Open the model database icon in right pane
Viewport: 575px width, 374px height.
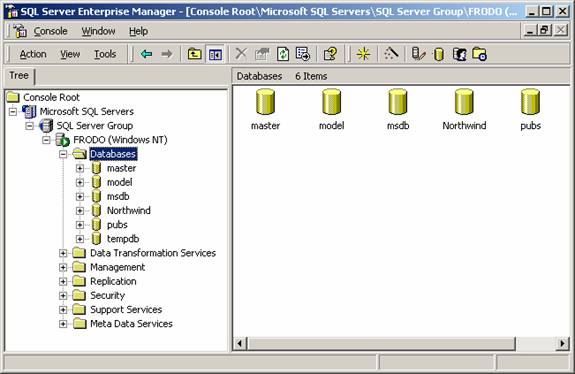click(x=332, y=102)
